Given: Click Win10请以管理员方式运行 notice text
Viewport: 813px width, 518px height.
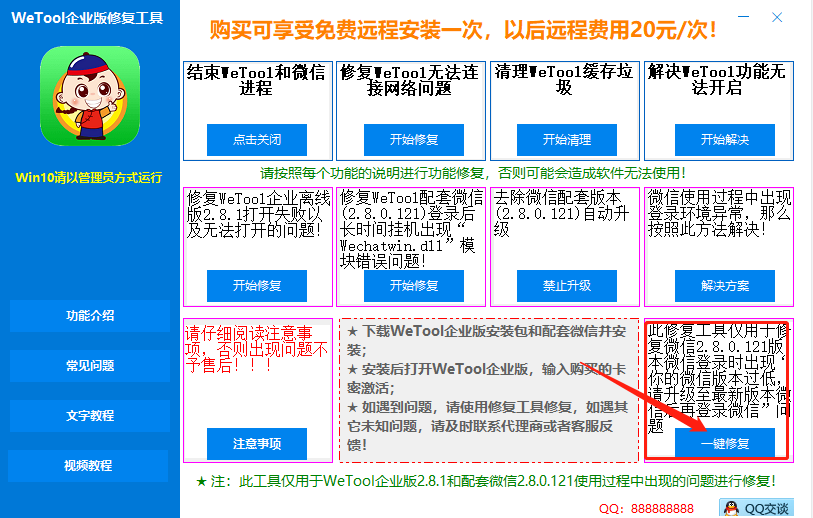Looking at the screenshot, I should [x=89, y=177].
